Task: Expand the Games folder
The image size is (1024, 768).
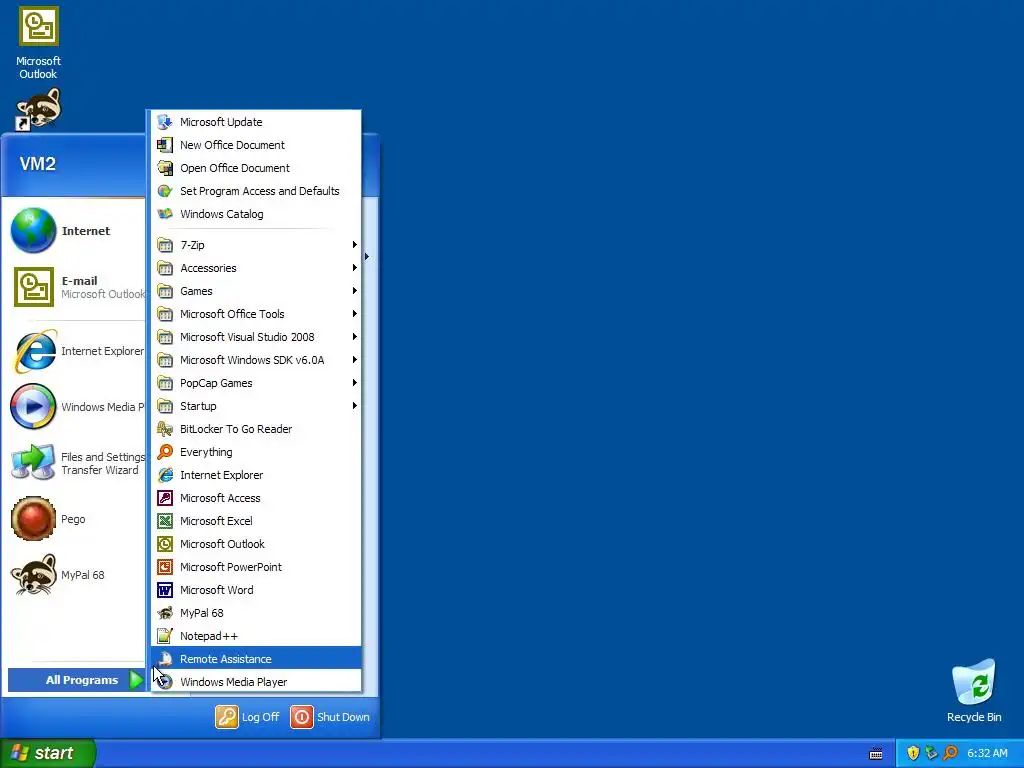Action: (x=255, y=291)
